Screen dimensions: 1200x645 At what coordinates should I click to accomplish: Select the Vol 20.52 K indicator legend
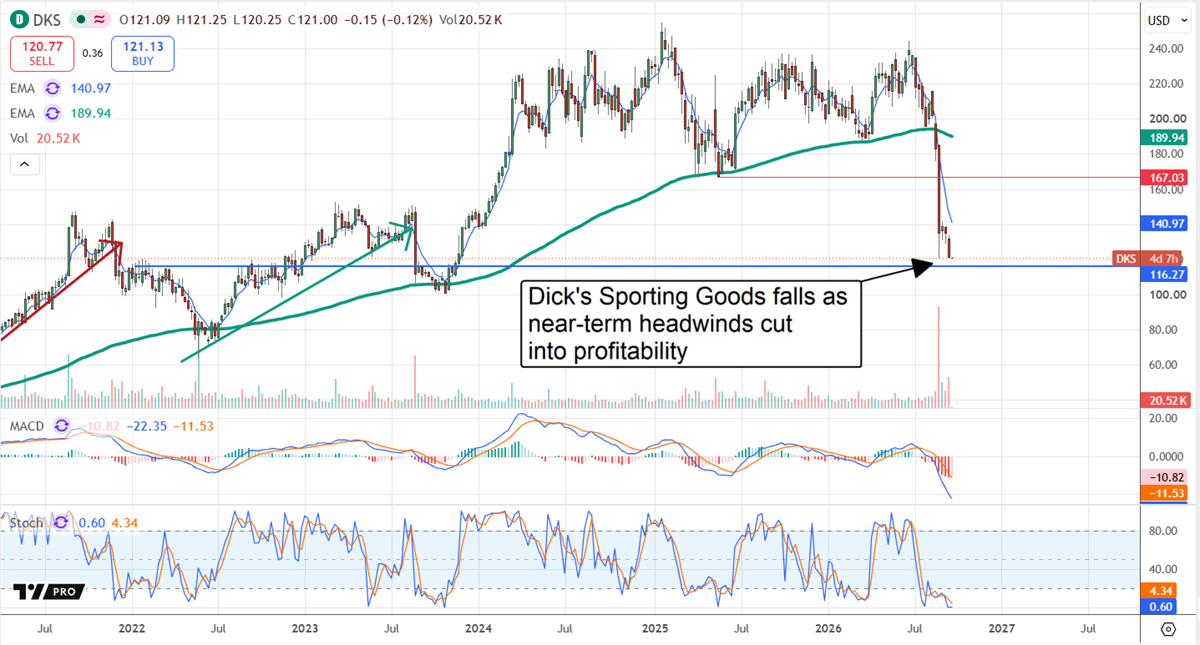[x=44, y=137]
